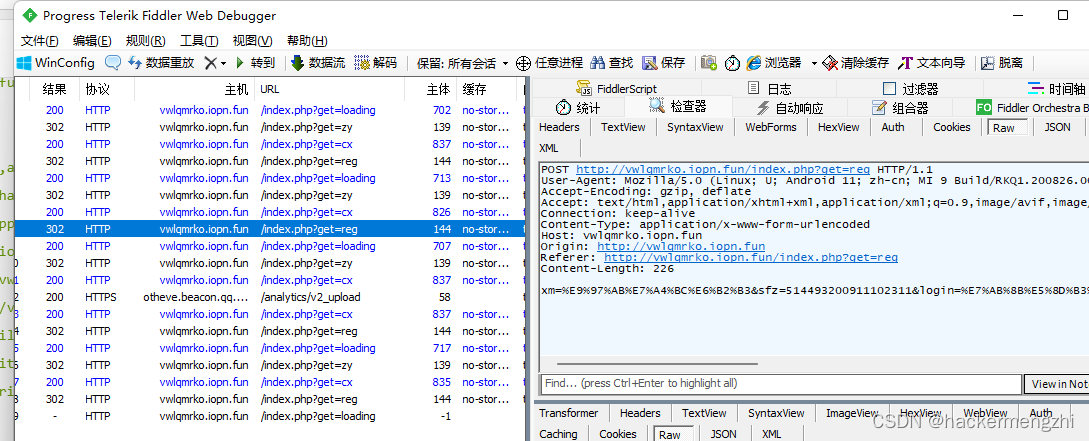Click the X remove sessions icon
The width and height of the screenshot is (1089, 441).
(210, 63)
